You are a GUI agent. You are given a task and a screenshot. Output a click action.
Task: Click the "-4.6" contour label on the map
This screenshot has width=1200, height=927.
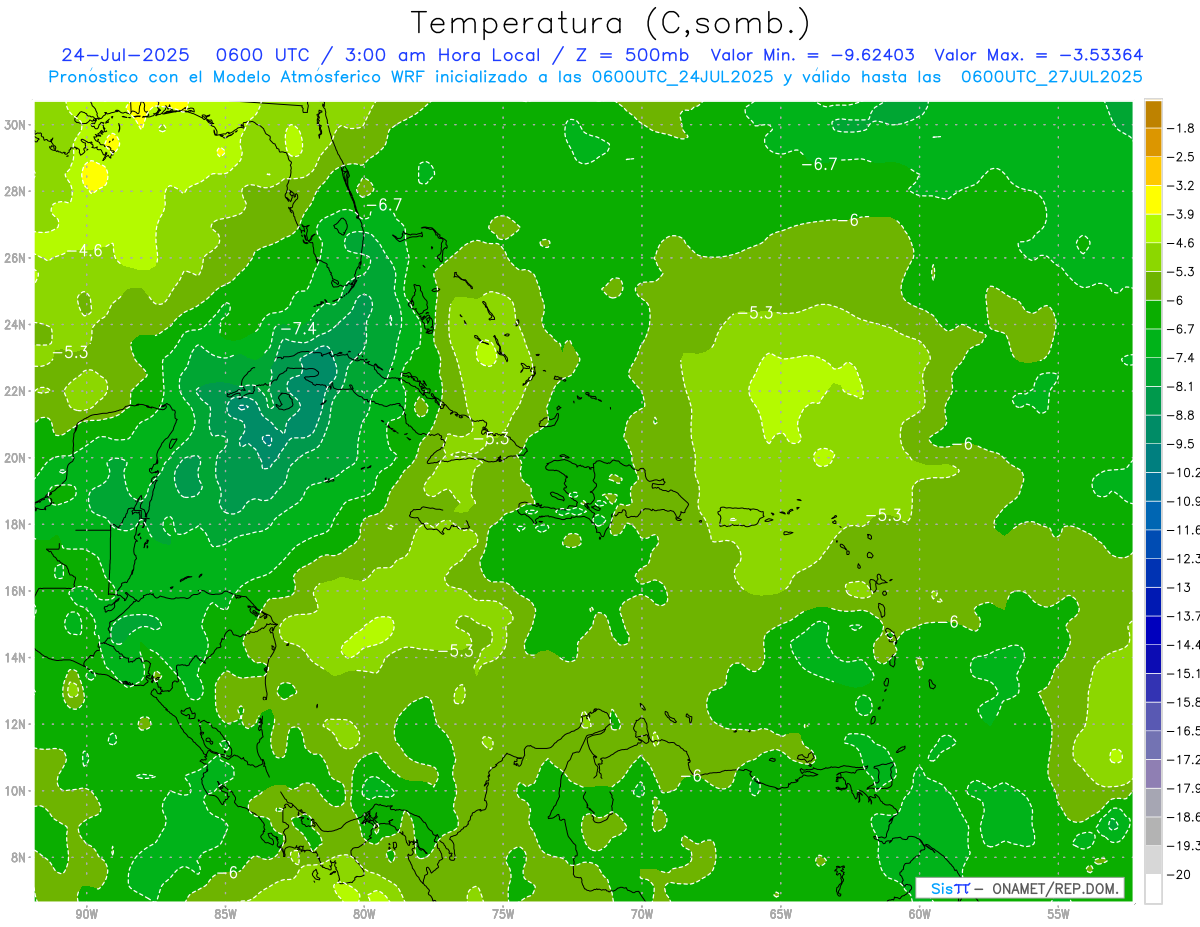[84, 250]
